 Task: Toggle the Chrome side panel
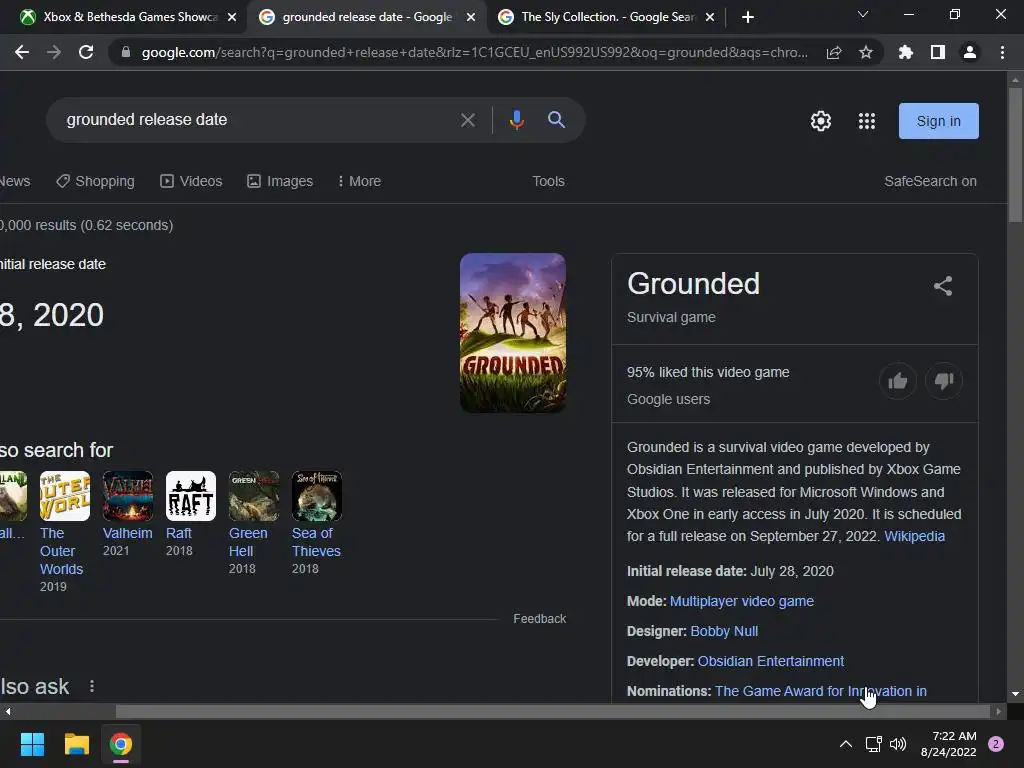[938, 52]
